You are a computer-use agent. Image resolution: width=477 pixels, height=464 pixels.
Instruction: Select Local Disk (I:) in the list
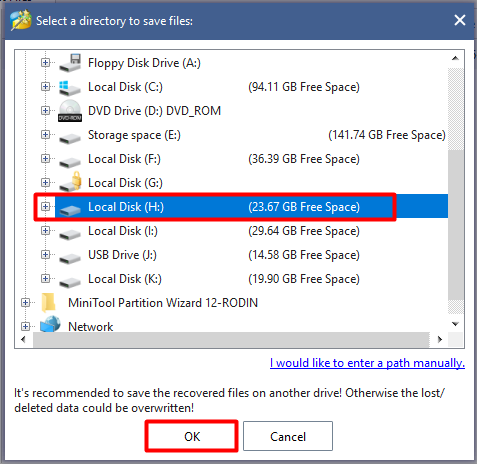tap(123, 231)
